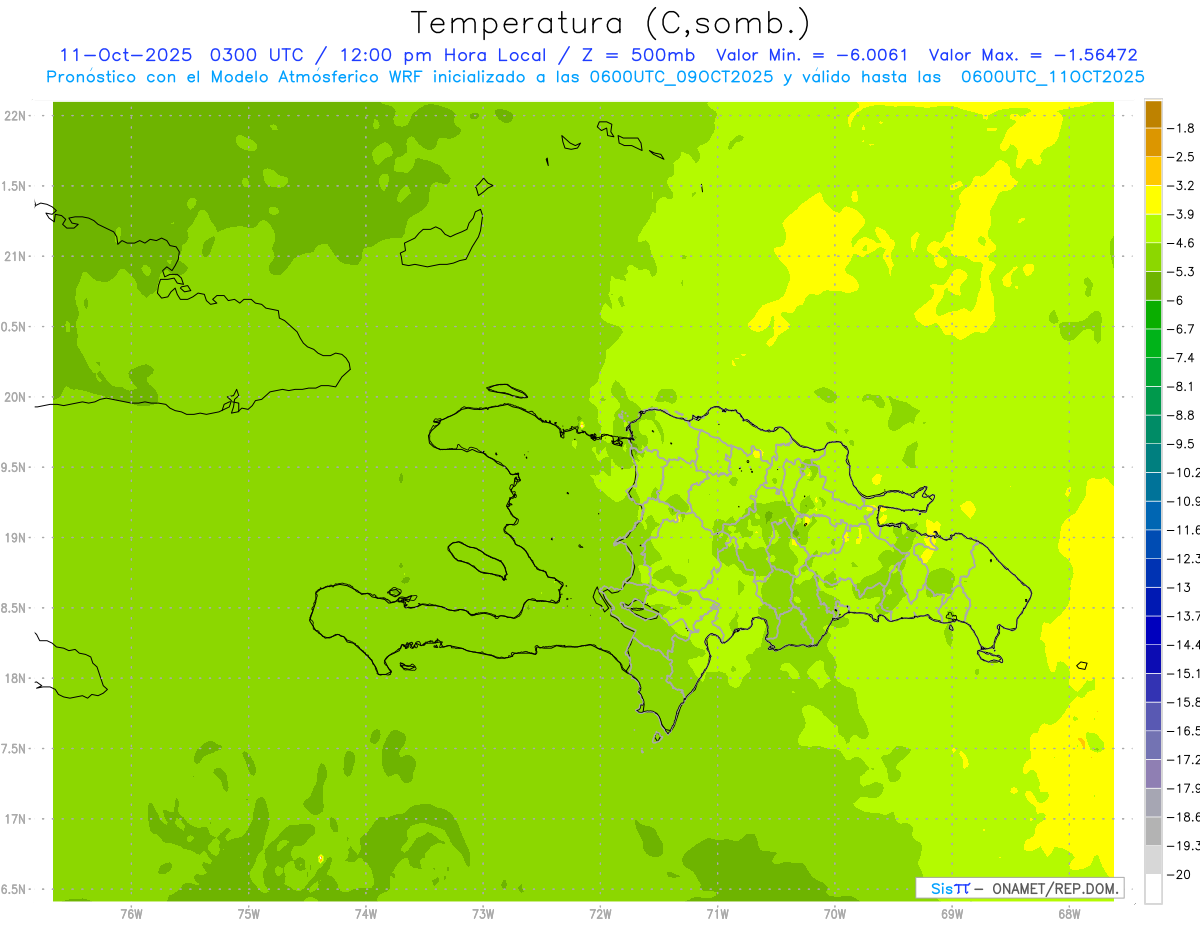This screenshot has width=1200, height=927.
Task: Click the "76W" longitude label
Action: (x=131, y=913)
